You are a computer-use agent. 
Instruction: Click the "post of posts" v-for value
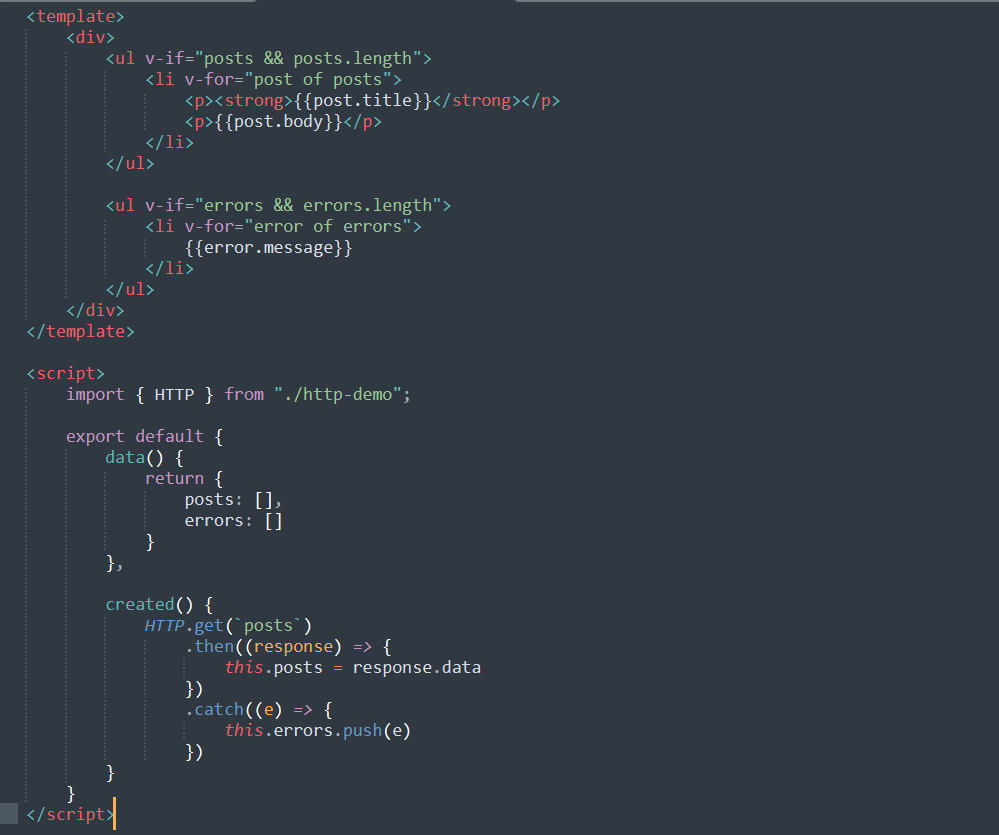tap(318, 80)
